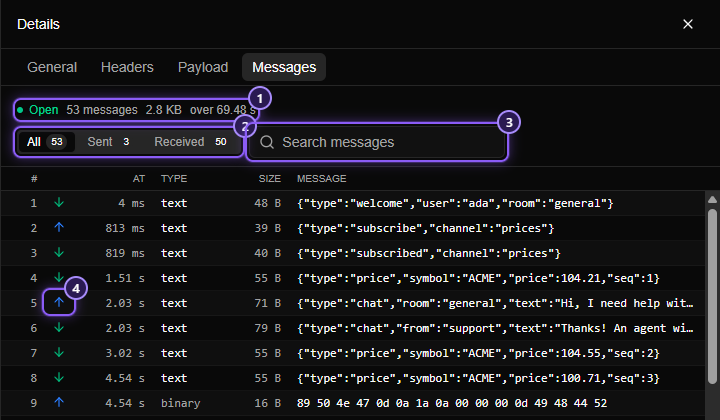Image resolution: width=720 pixels, height=420 pixels.
Task: Click the received arrow on message 1
Action: point(59,202)
